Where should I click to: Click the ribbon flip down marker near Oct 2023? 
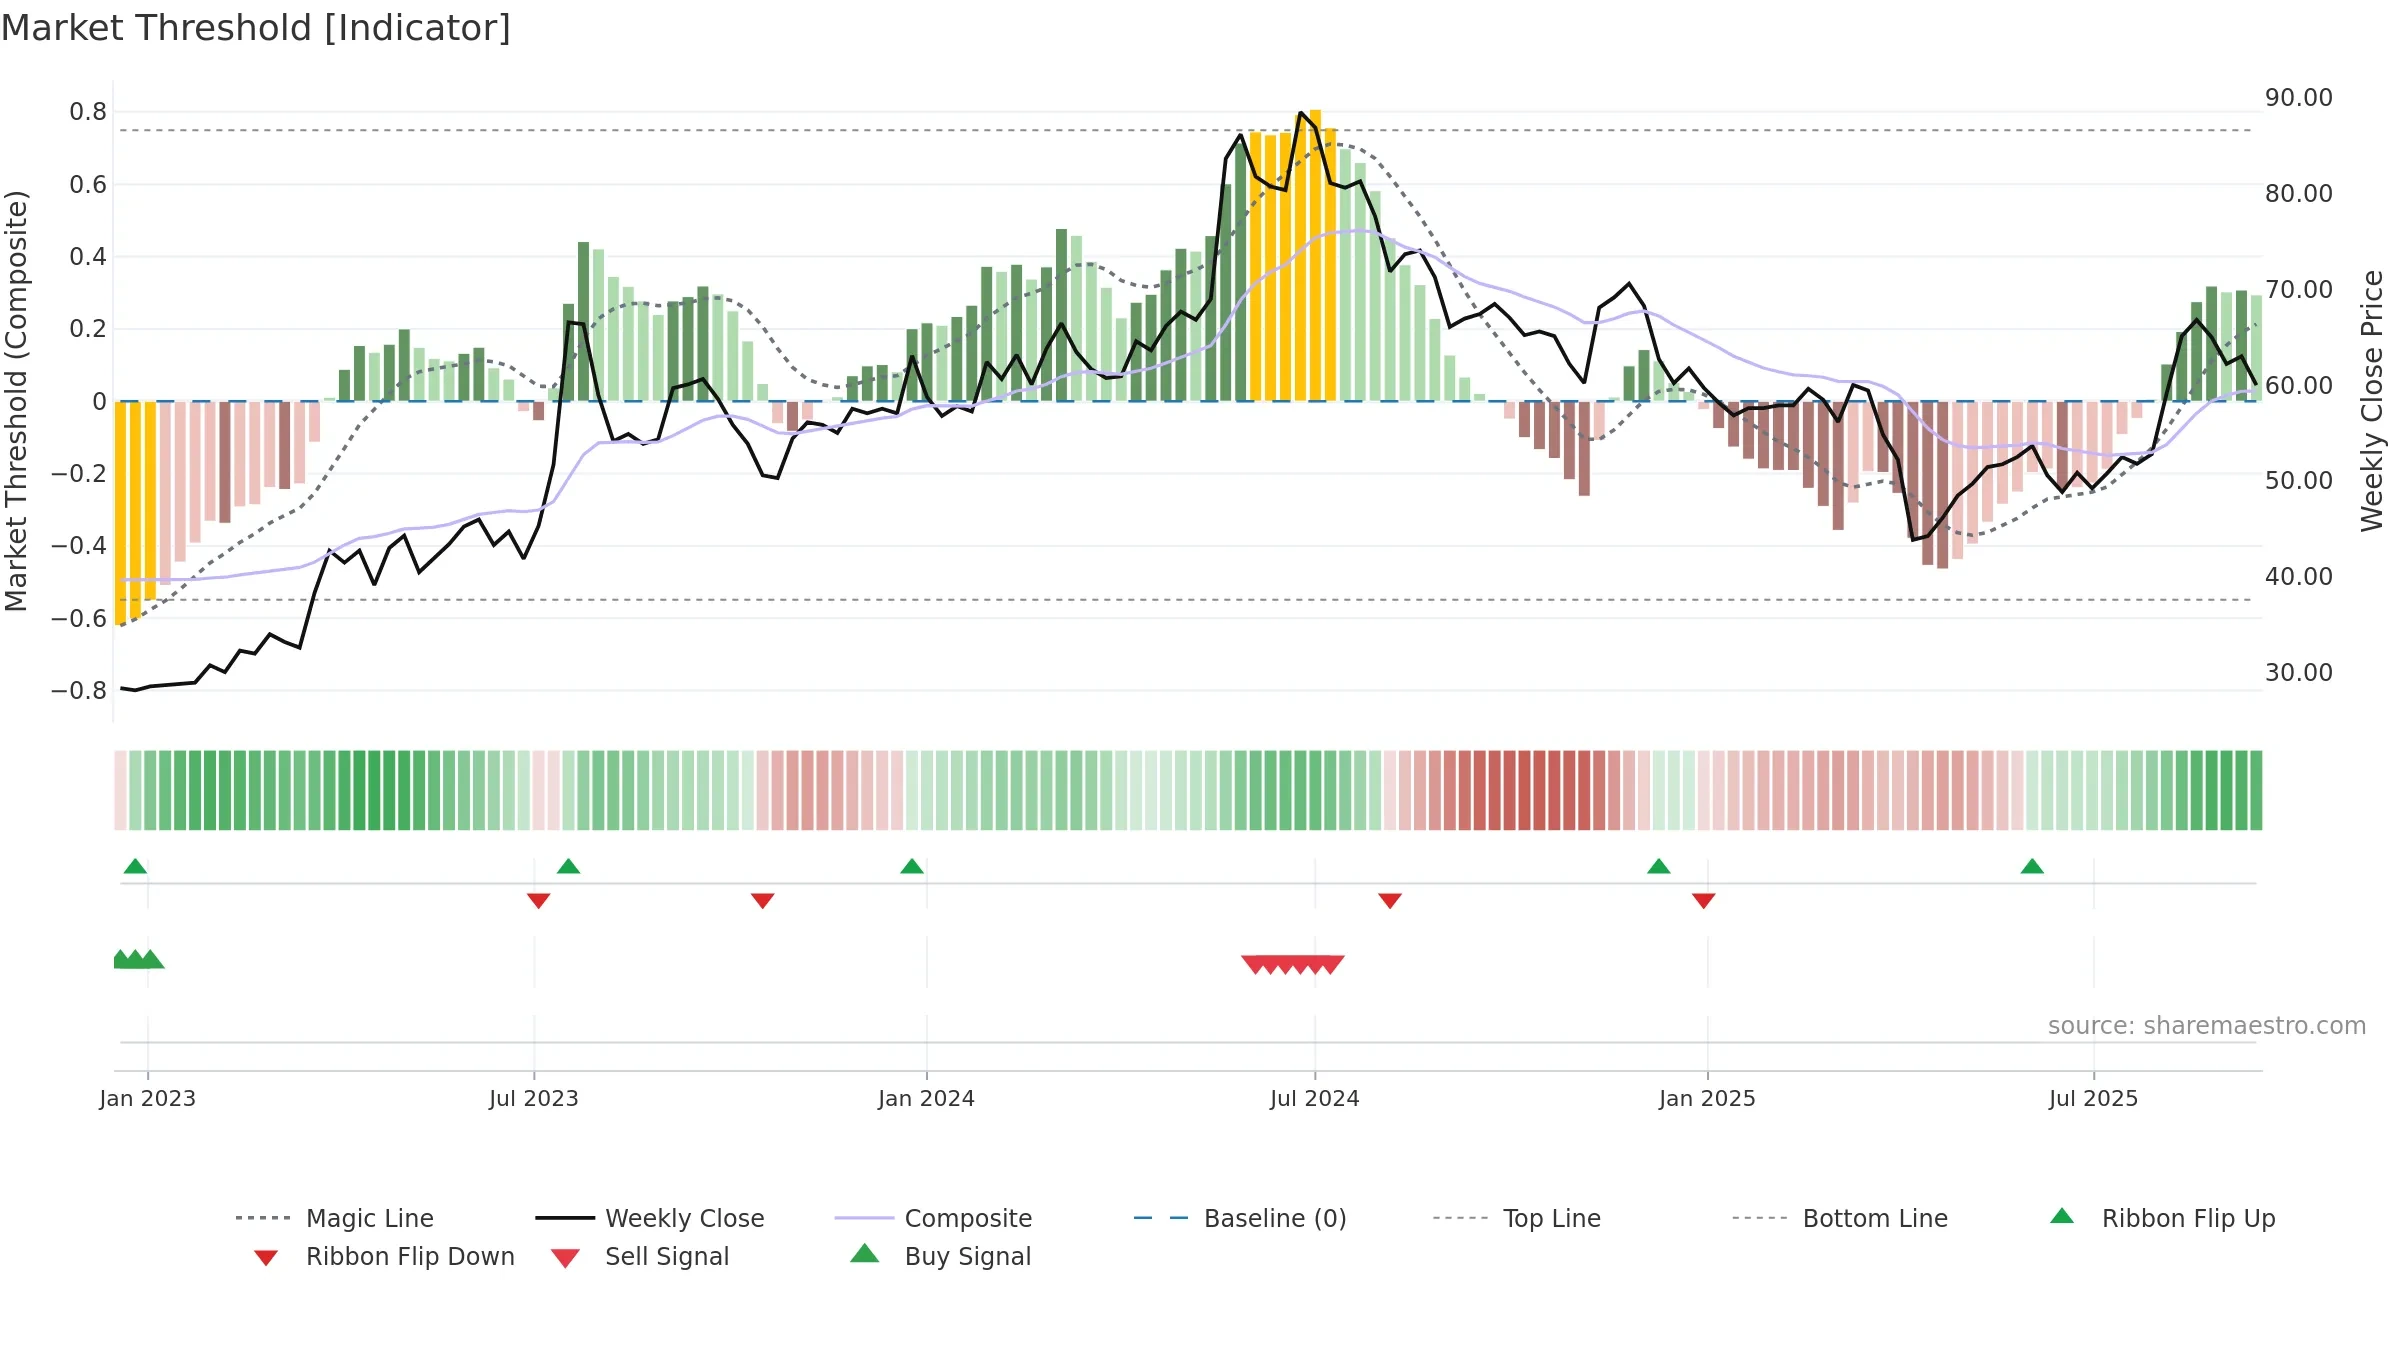pos(762,901)
